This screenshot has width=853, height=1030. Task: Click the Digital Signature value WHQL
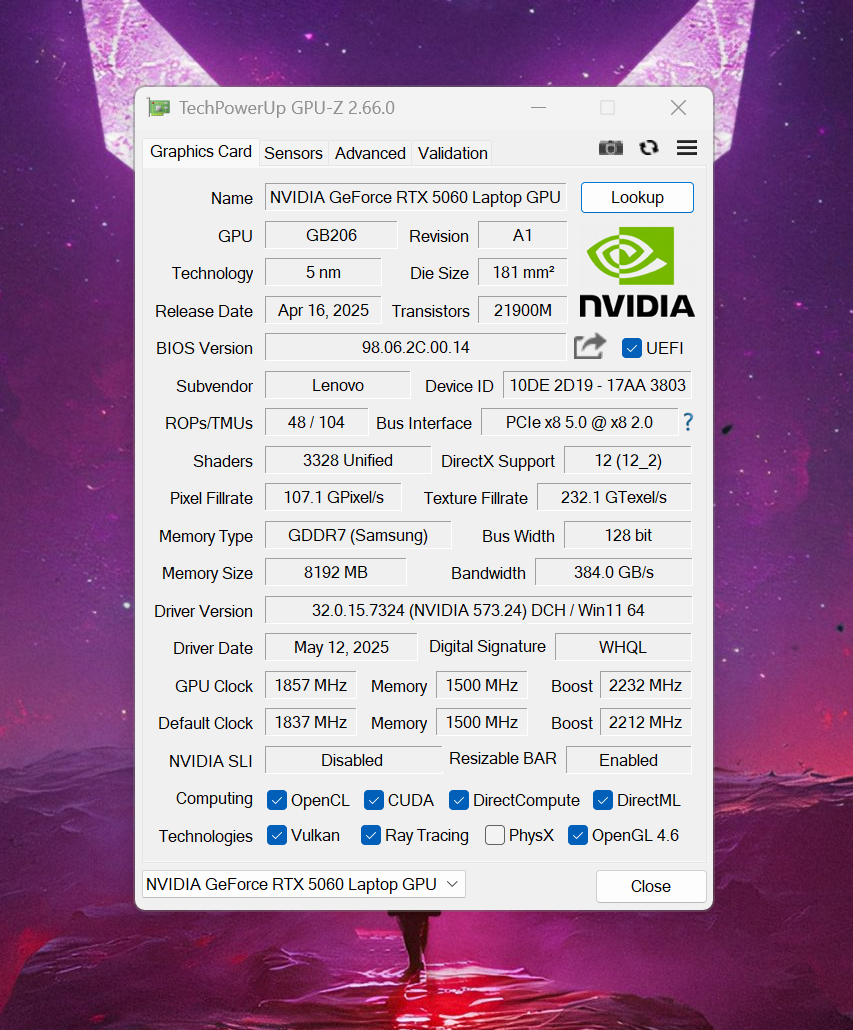pos(623,647)
